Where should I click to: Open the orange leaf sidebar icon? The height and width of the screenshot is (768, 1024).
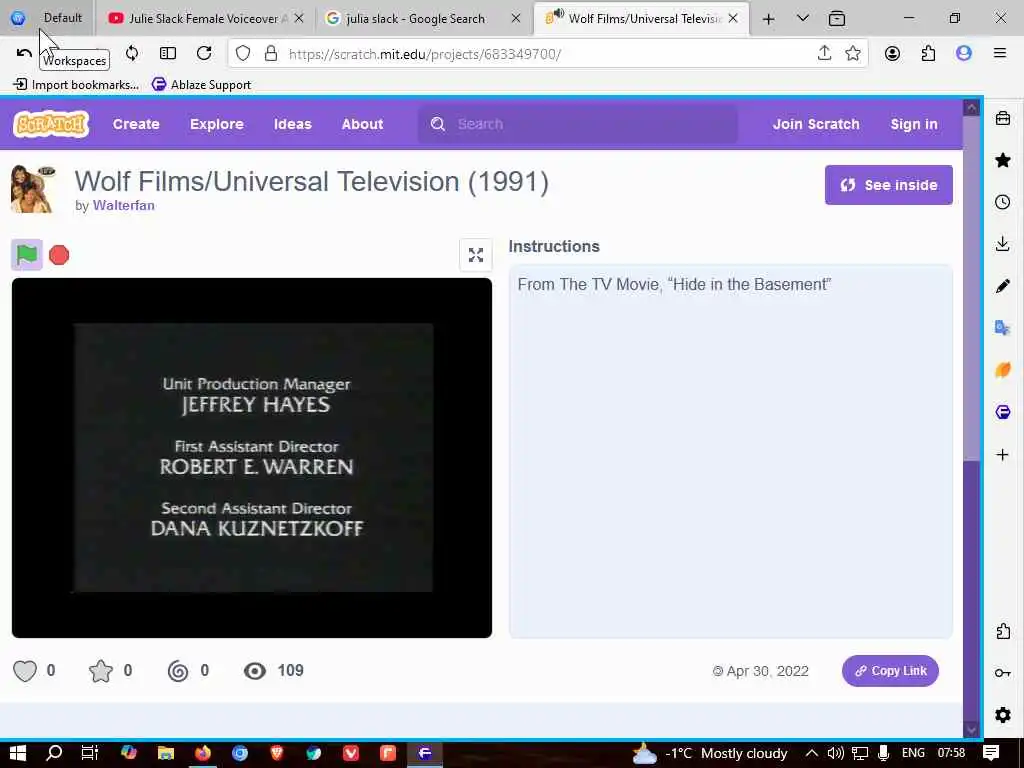(x=1003, y=370)
